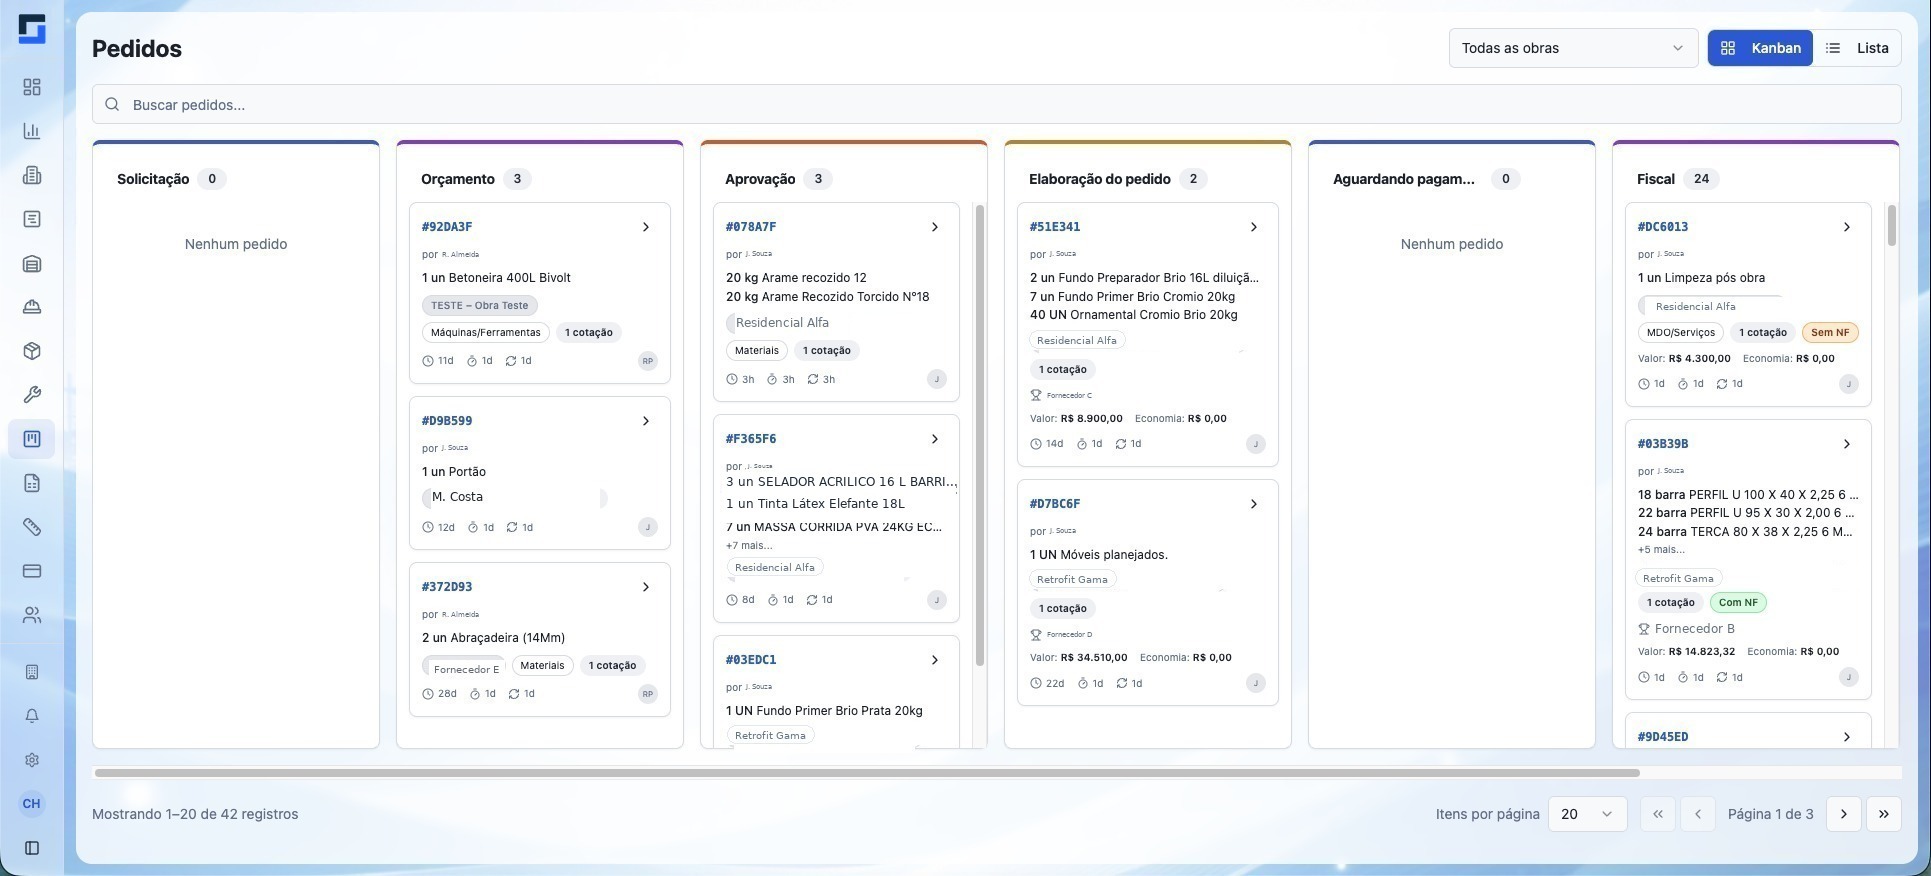Open the credit card payments icon

point(32,571)
